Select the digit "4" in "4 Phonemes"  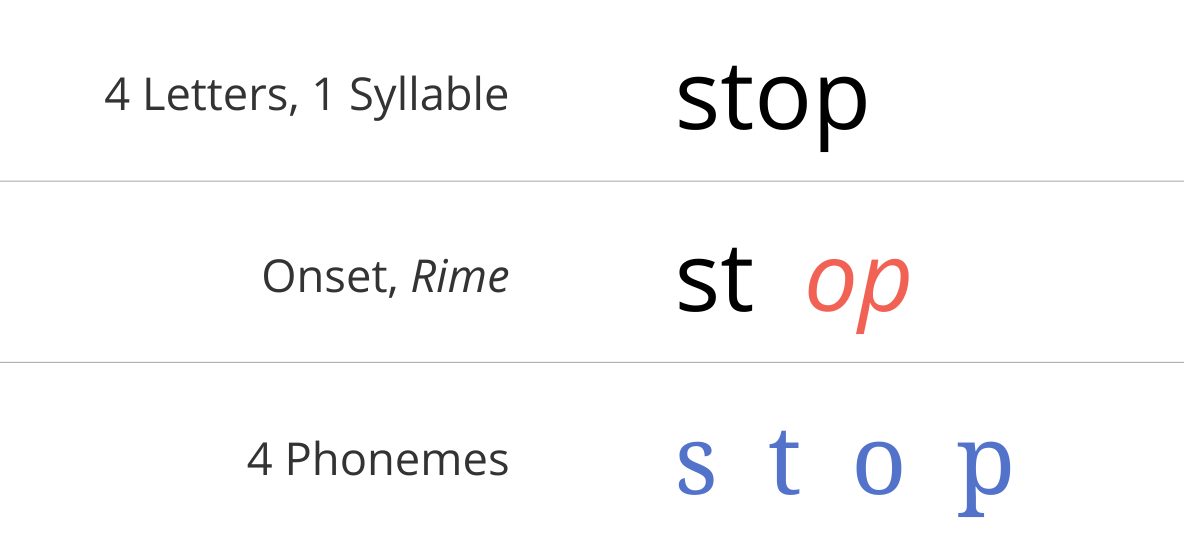click(x=260, y=460)
